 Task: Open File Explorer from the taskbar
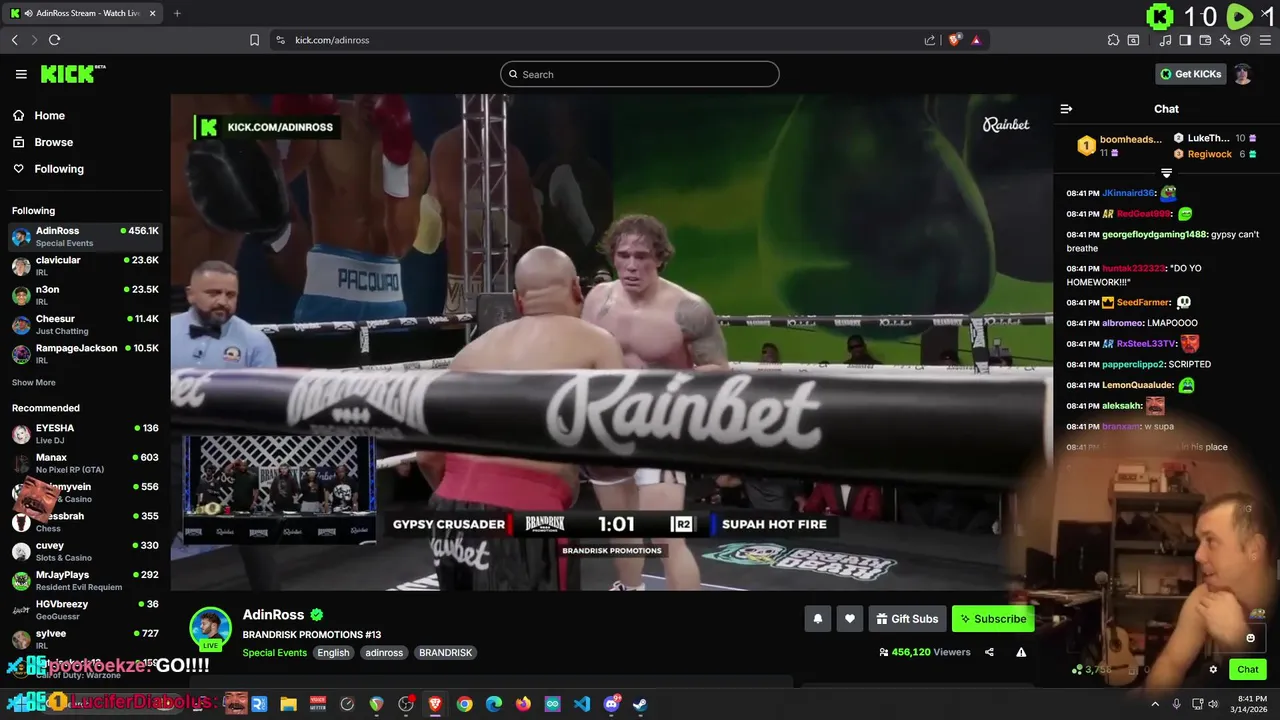tap(288, 704)
